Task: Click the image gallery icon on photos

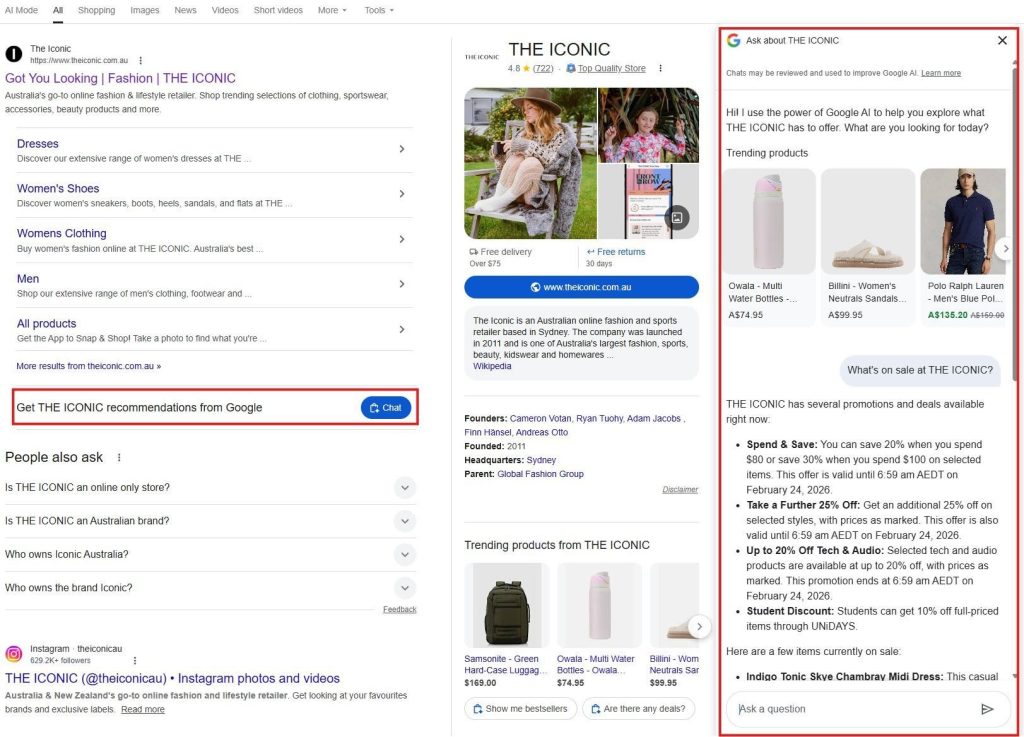Action: [x=677, y=217]
